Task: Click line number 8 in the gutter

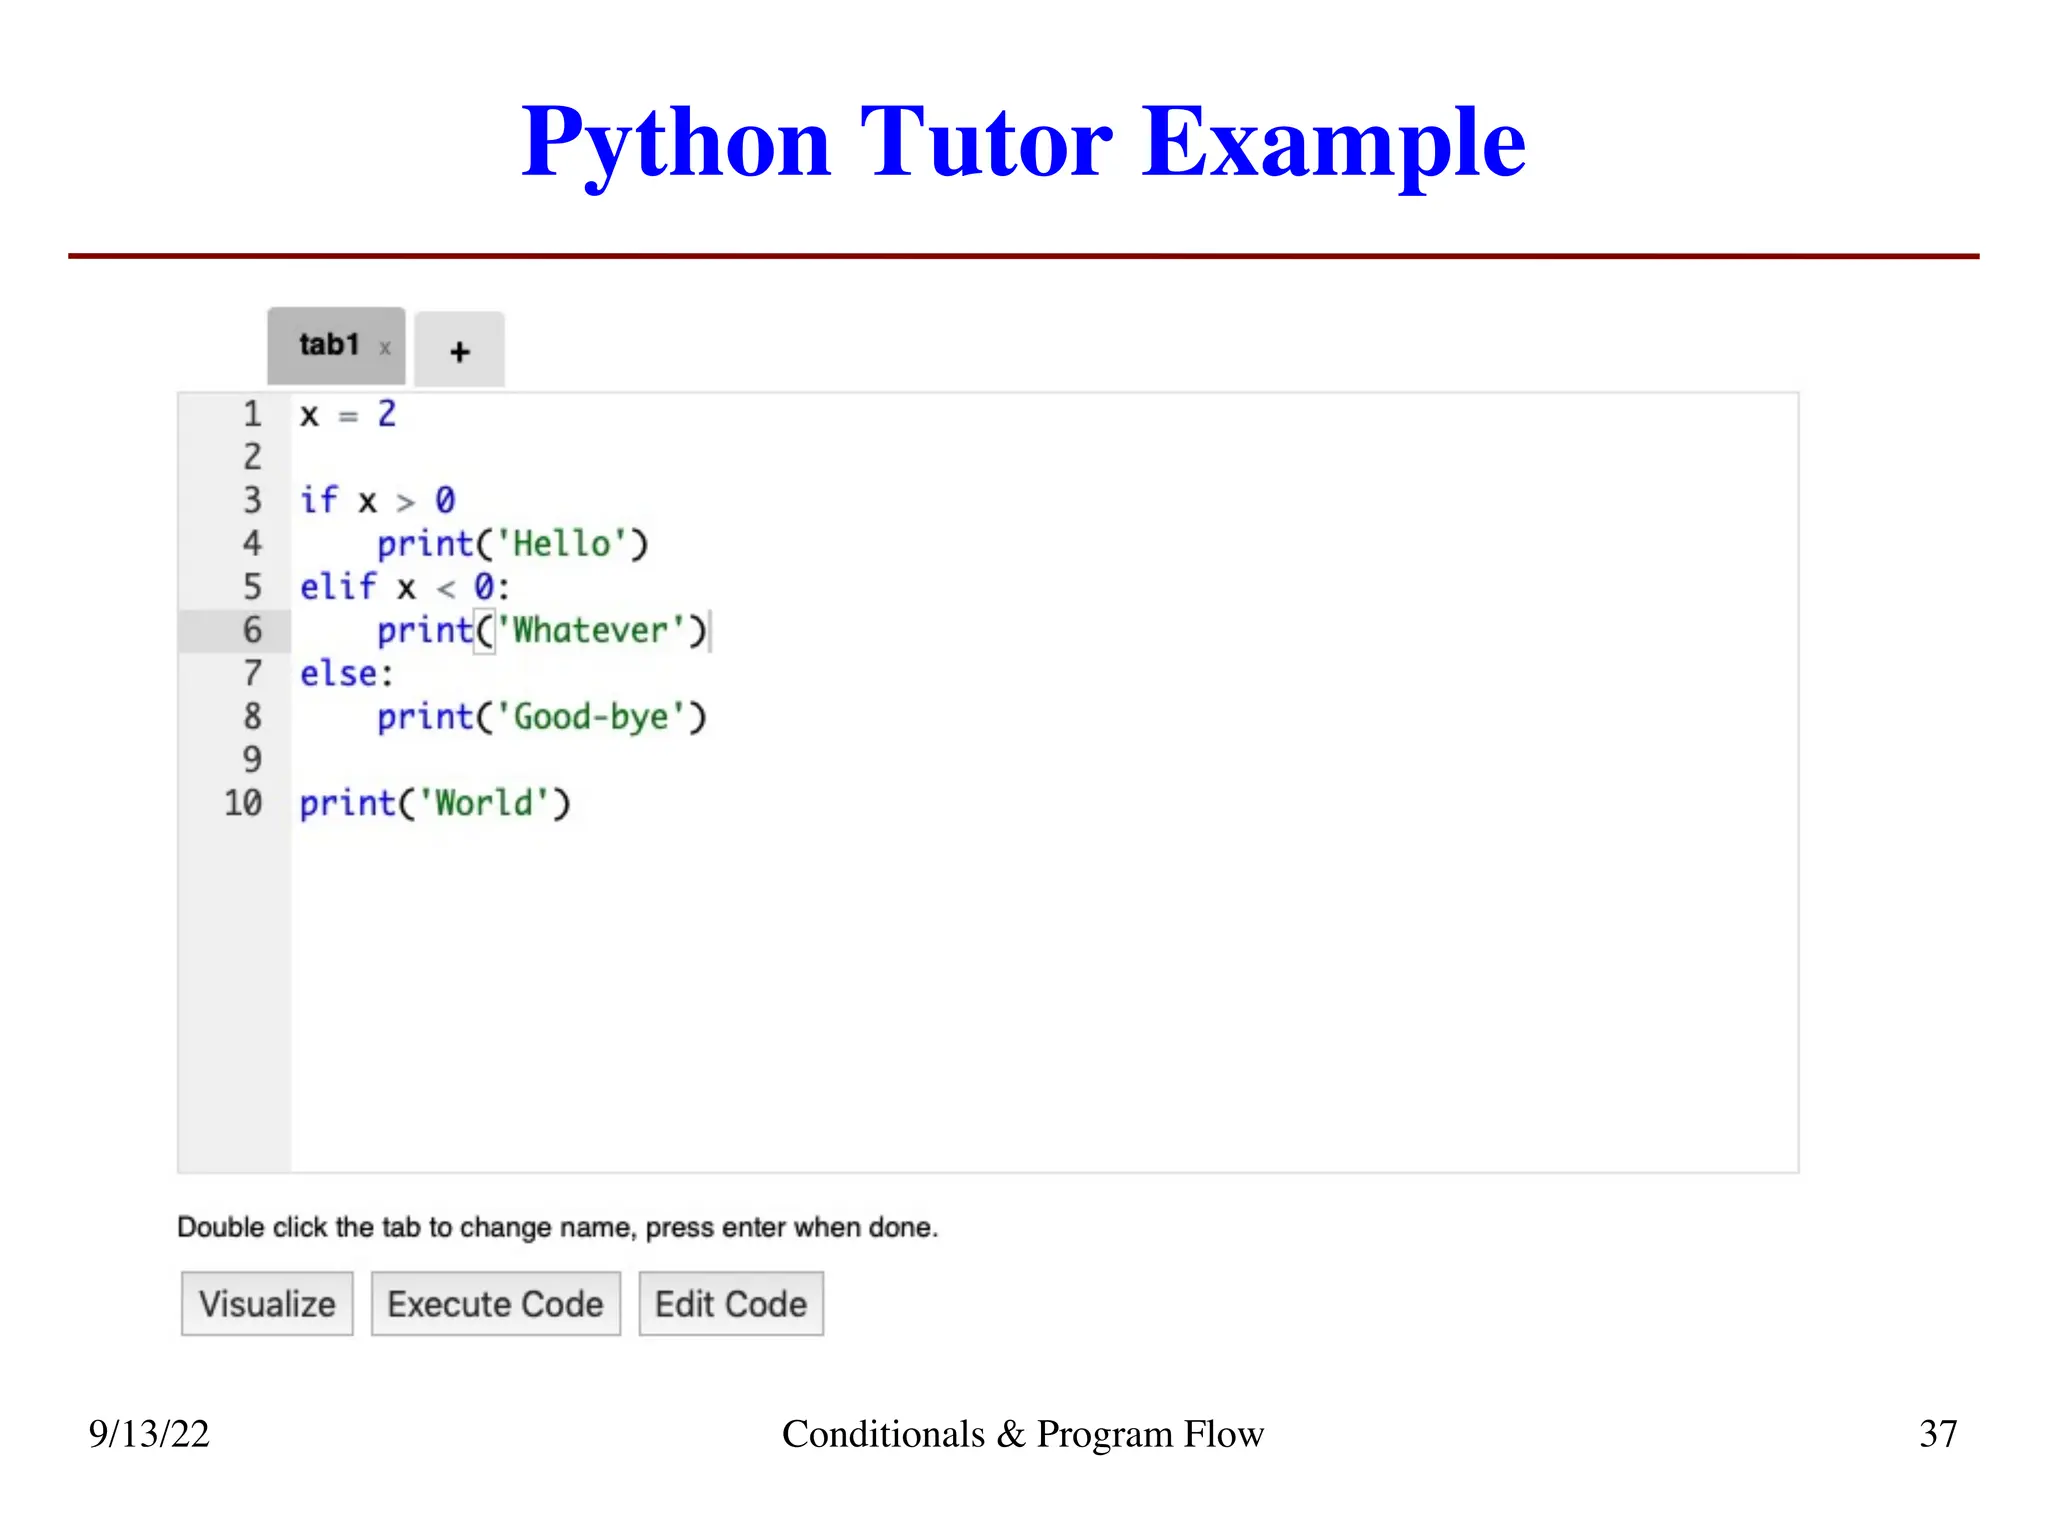Action: click(x=252, y=717)
